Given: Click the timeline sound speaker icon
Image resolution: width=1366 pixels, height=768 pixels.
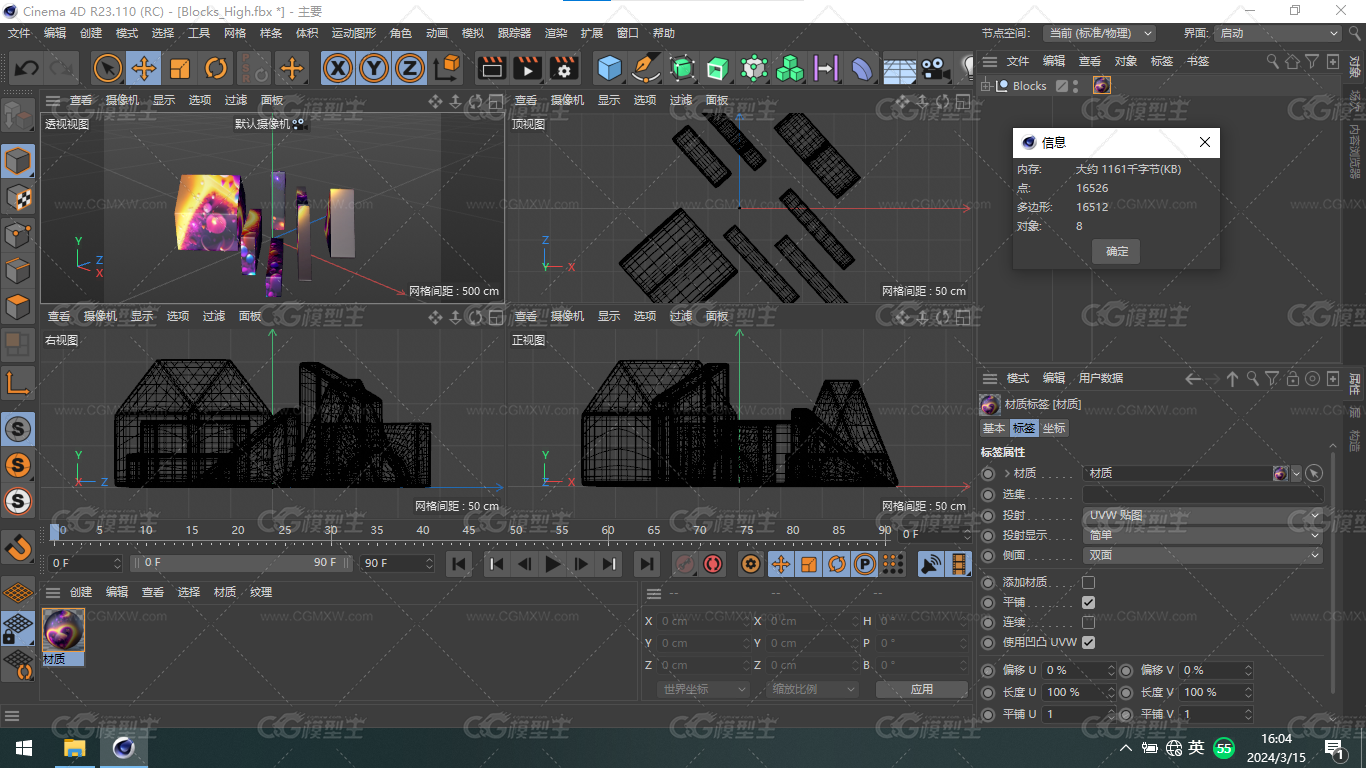Looking at the screenshot, I should pyautogui.click(x=931, y=564).
